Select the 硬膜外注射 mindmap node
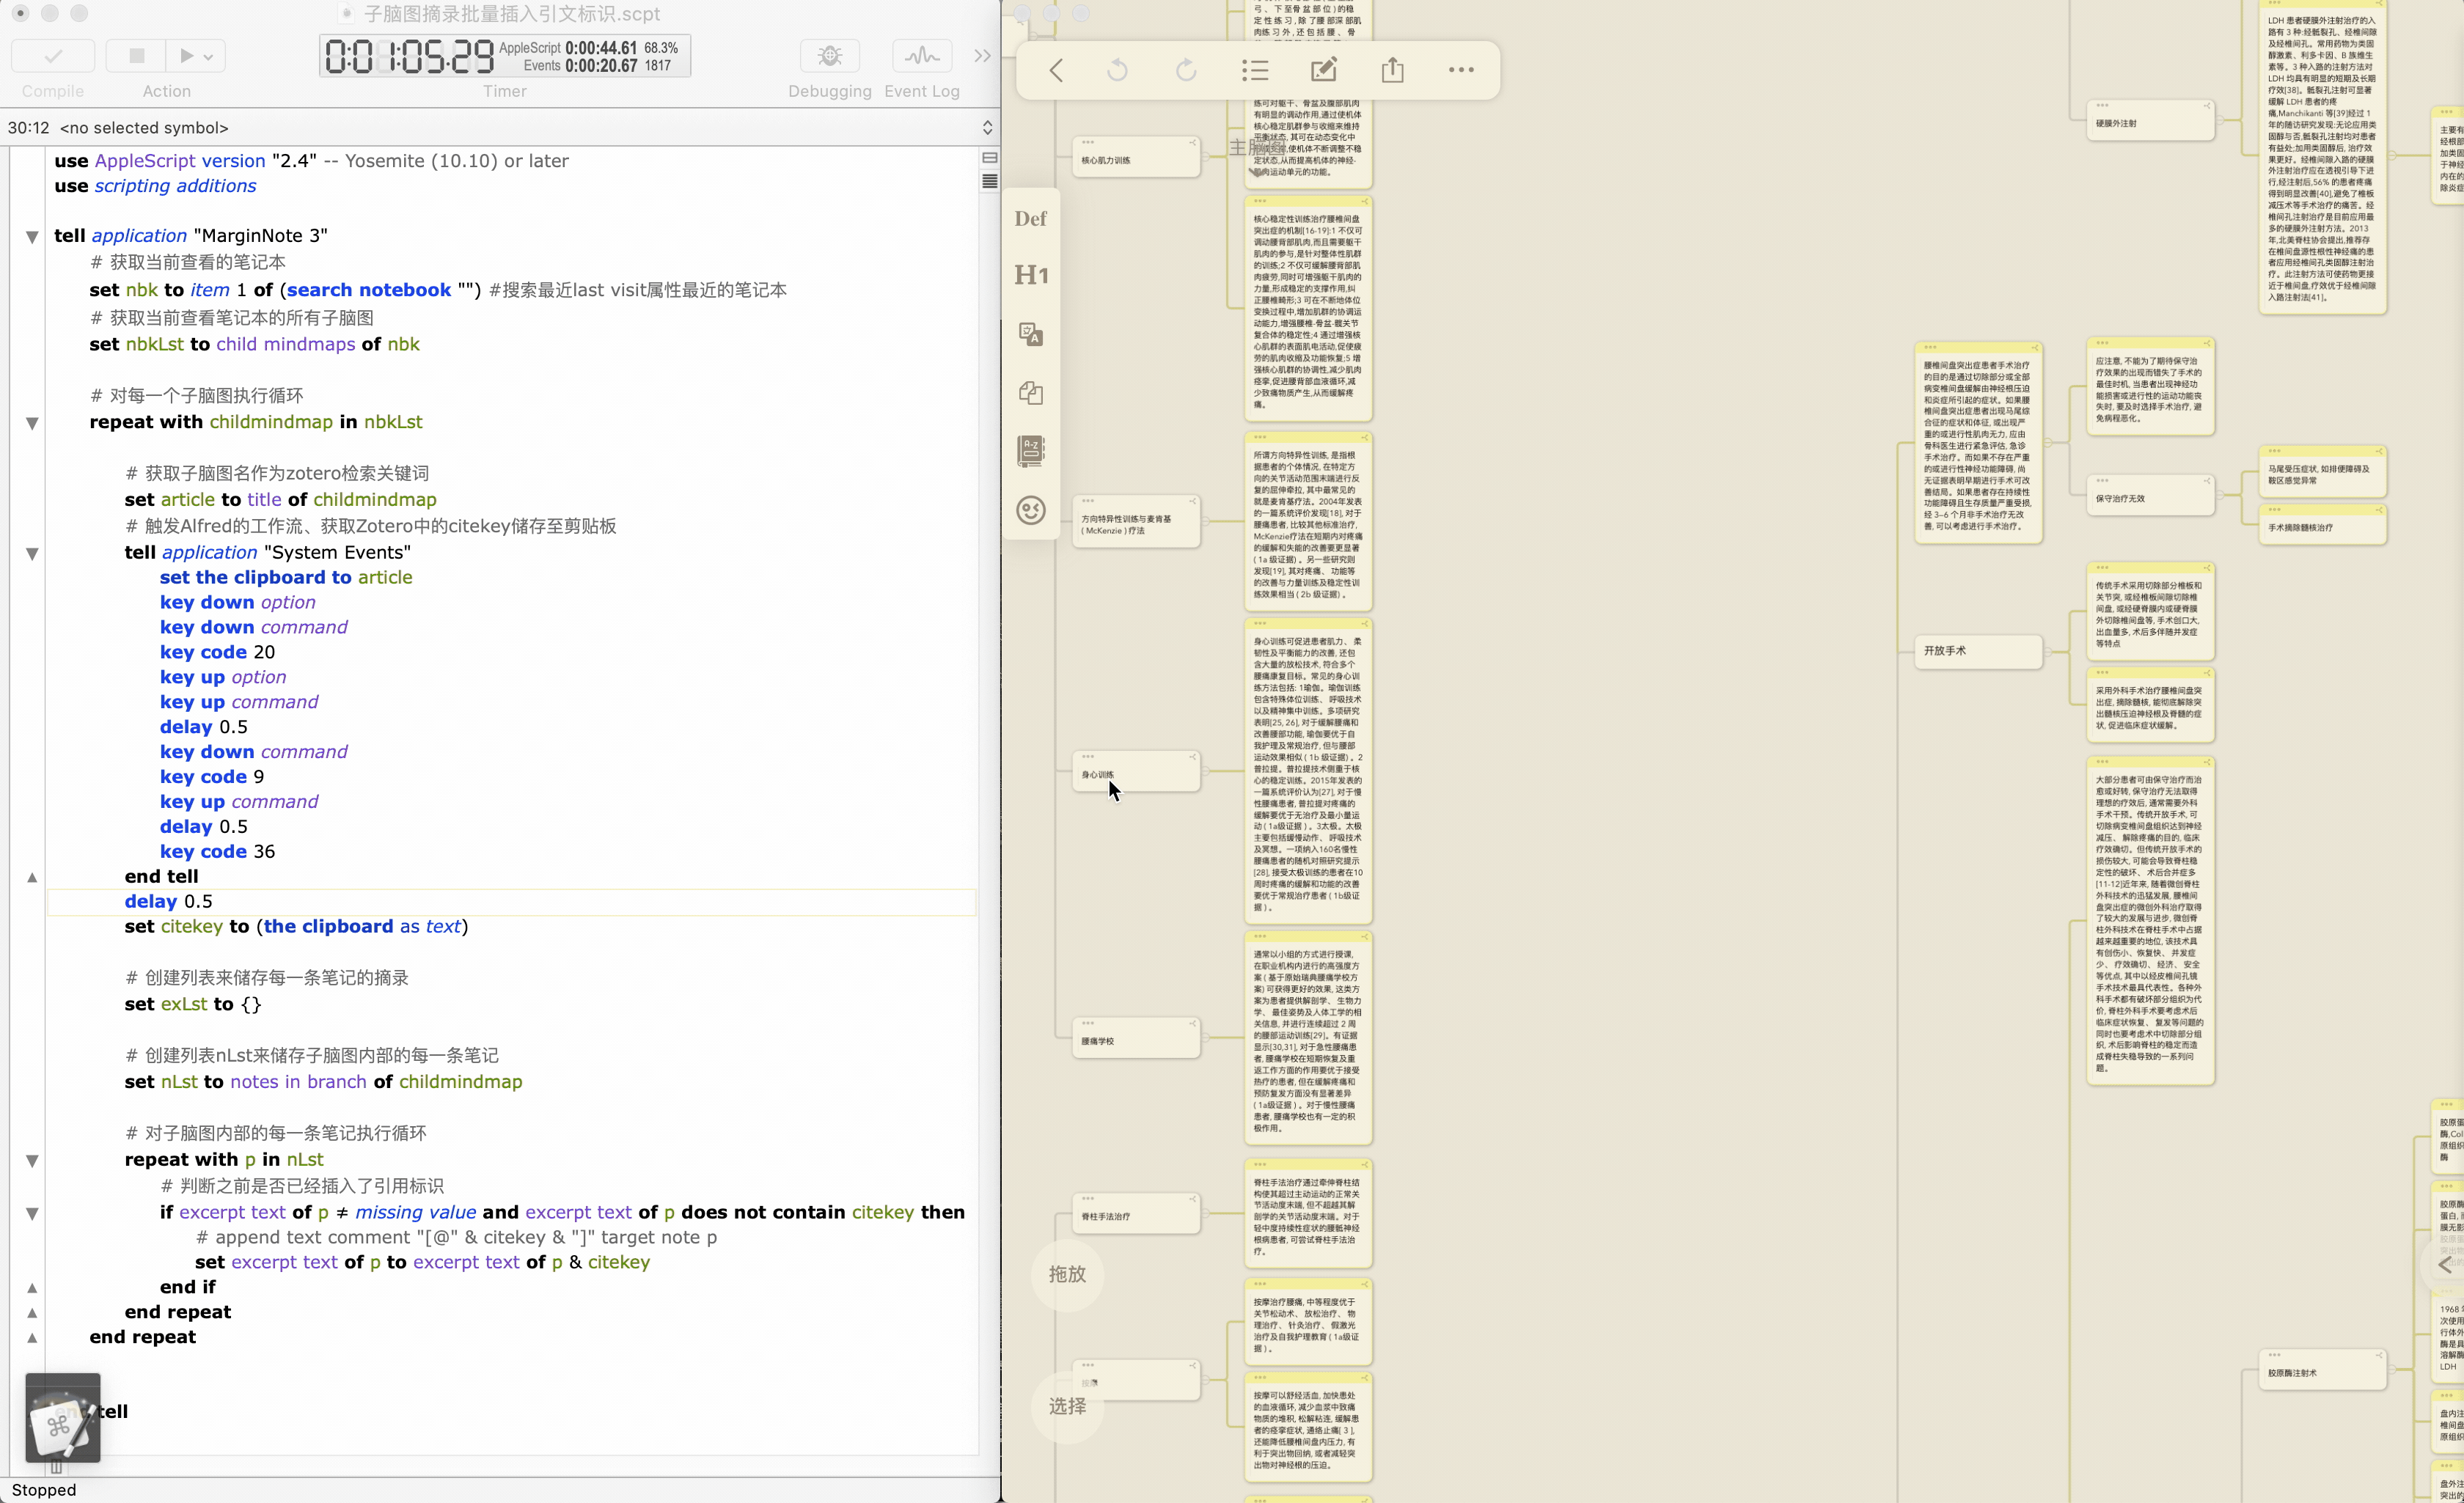2464x1503 pixels. click(x=2151, y=122)
